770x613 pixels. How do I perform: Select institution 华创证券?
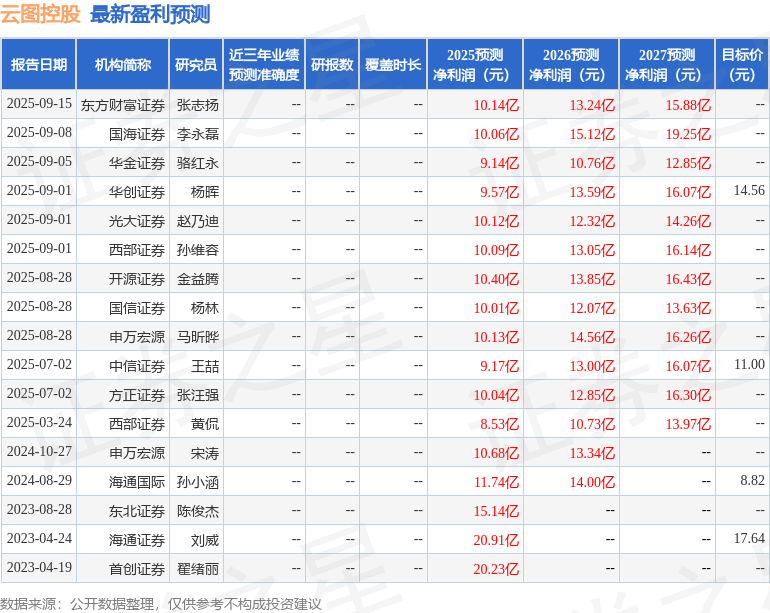(x=137, y=192)
